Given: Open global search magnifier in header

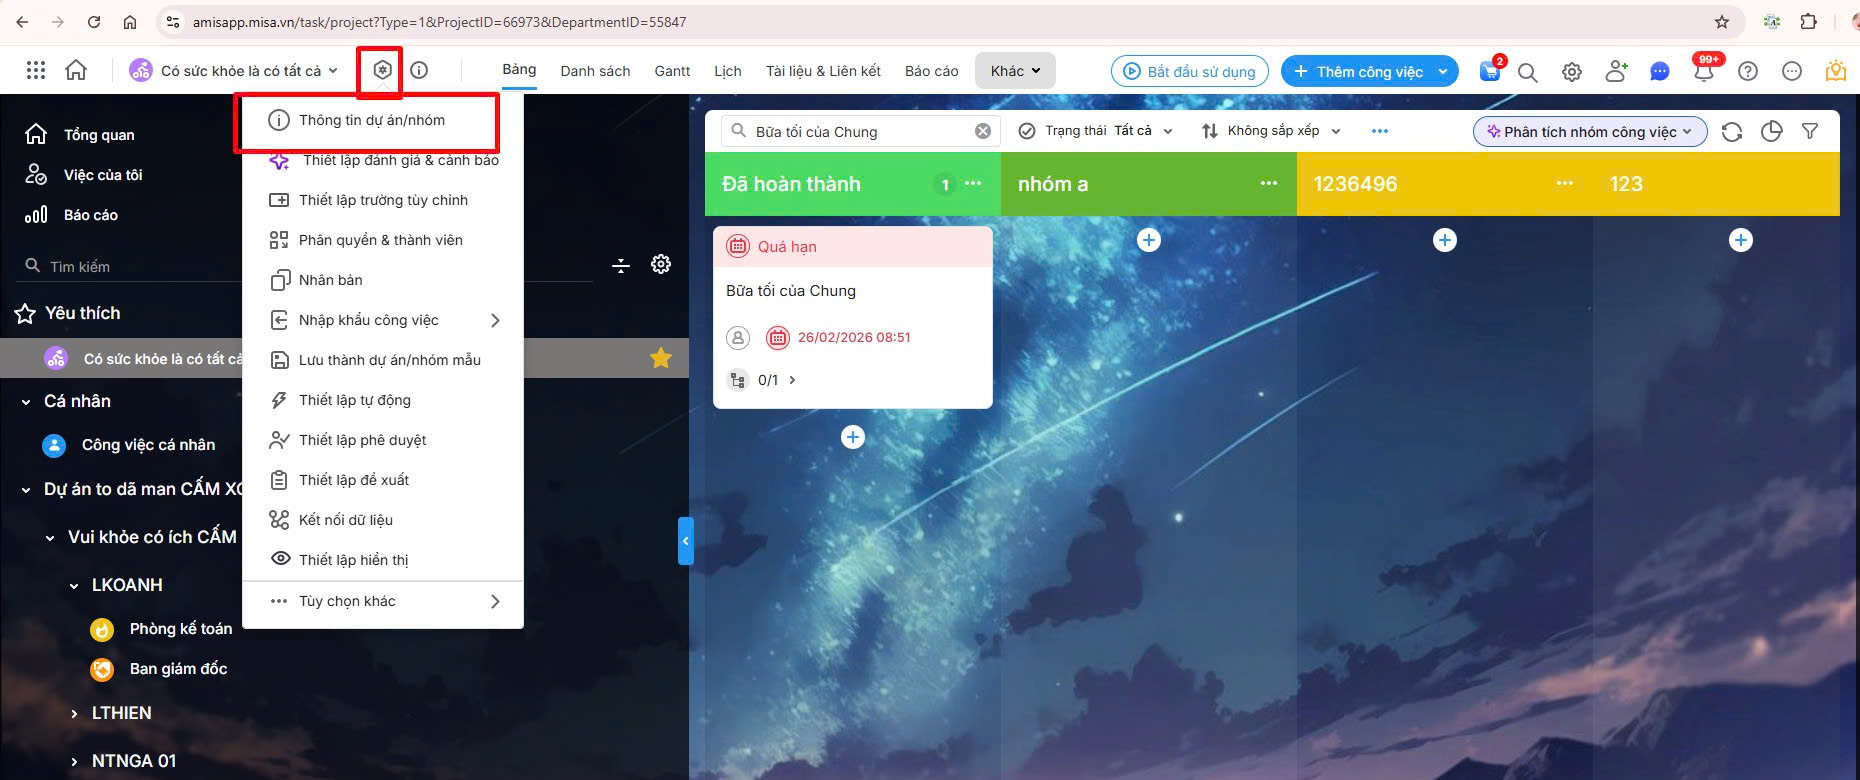Looking at the screenshot, I should [1528, 72].
